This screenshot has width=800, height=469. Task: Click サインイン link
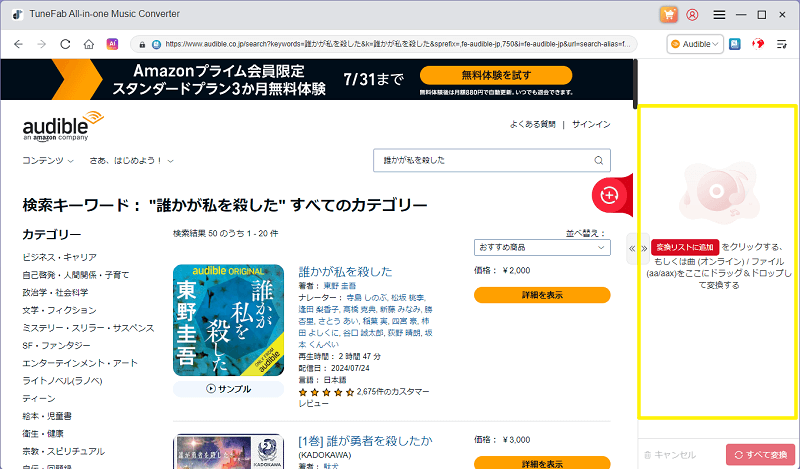[592, 124]
